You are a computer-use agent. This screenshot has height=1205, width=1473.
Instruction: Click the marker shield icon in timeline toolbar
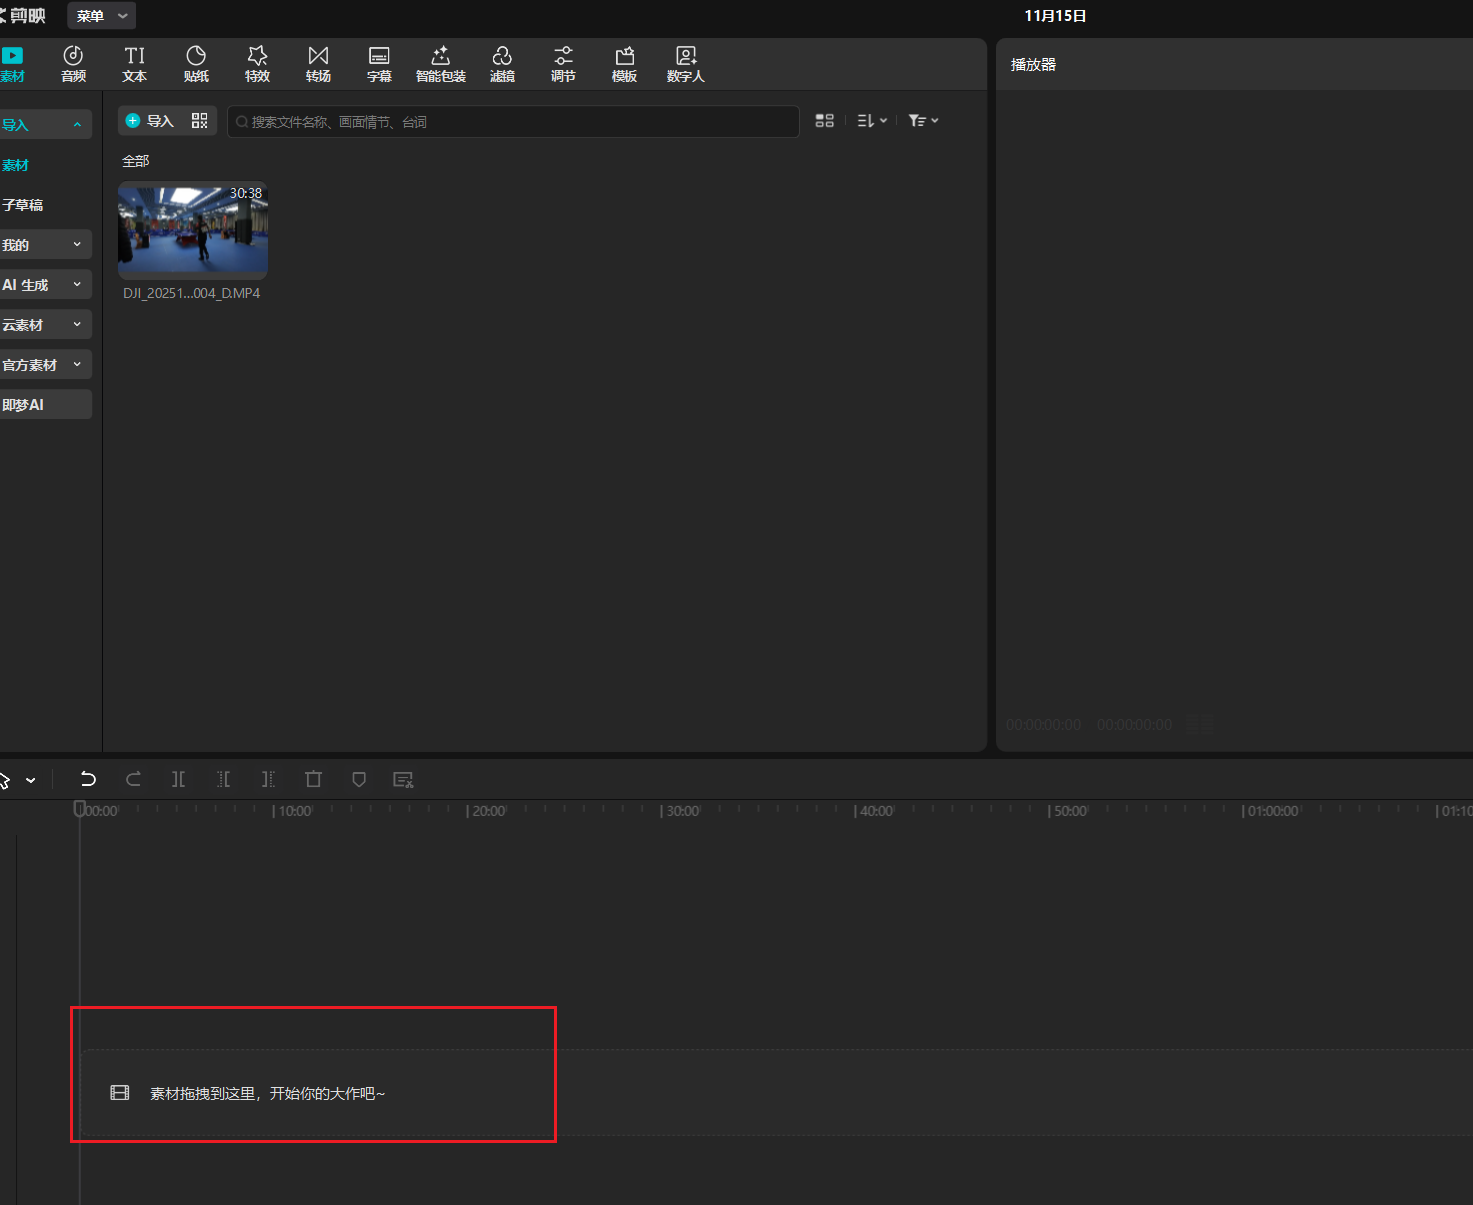(x=359, y=779)
